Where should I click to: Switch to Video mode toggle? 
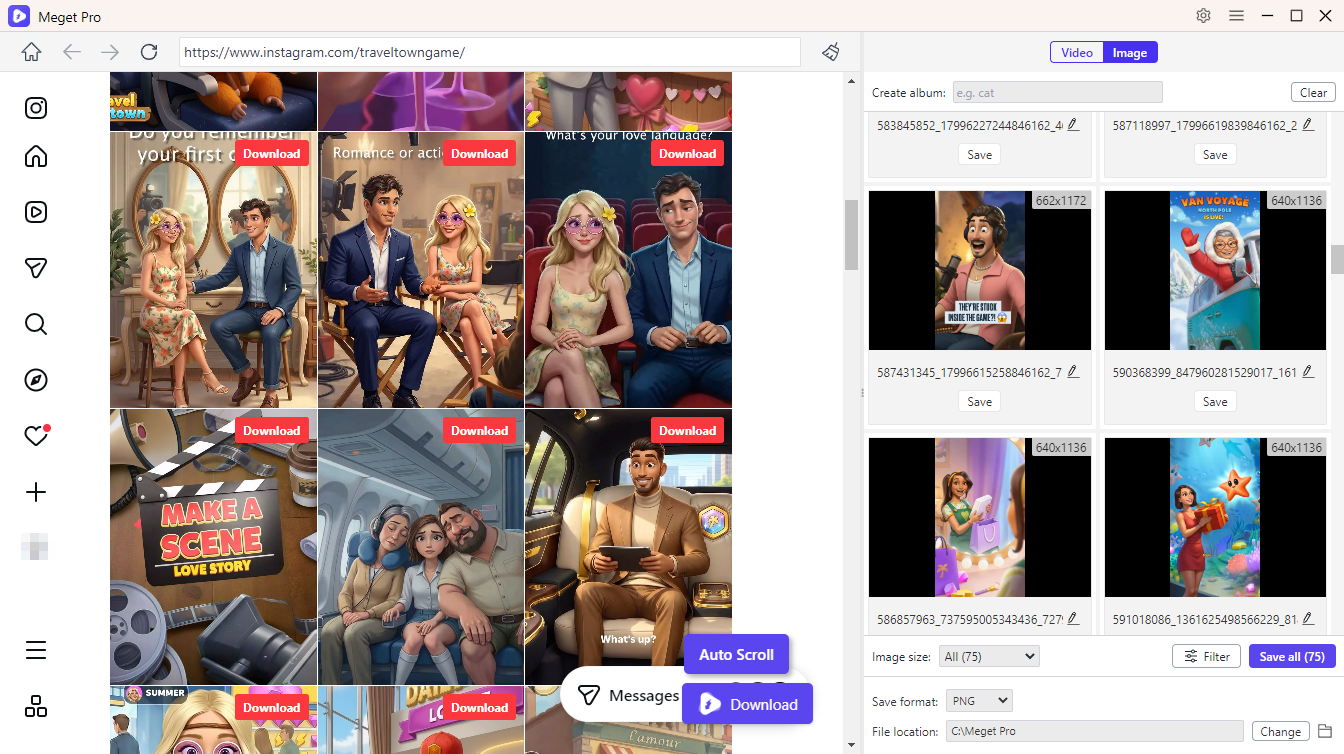[x=1076, y=53]
